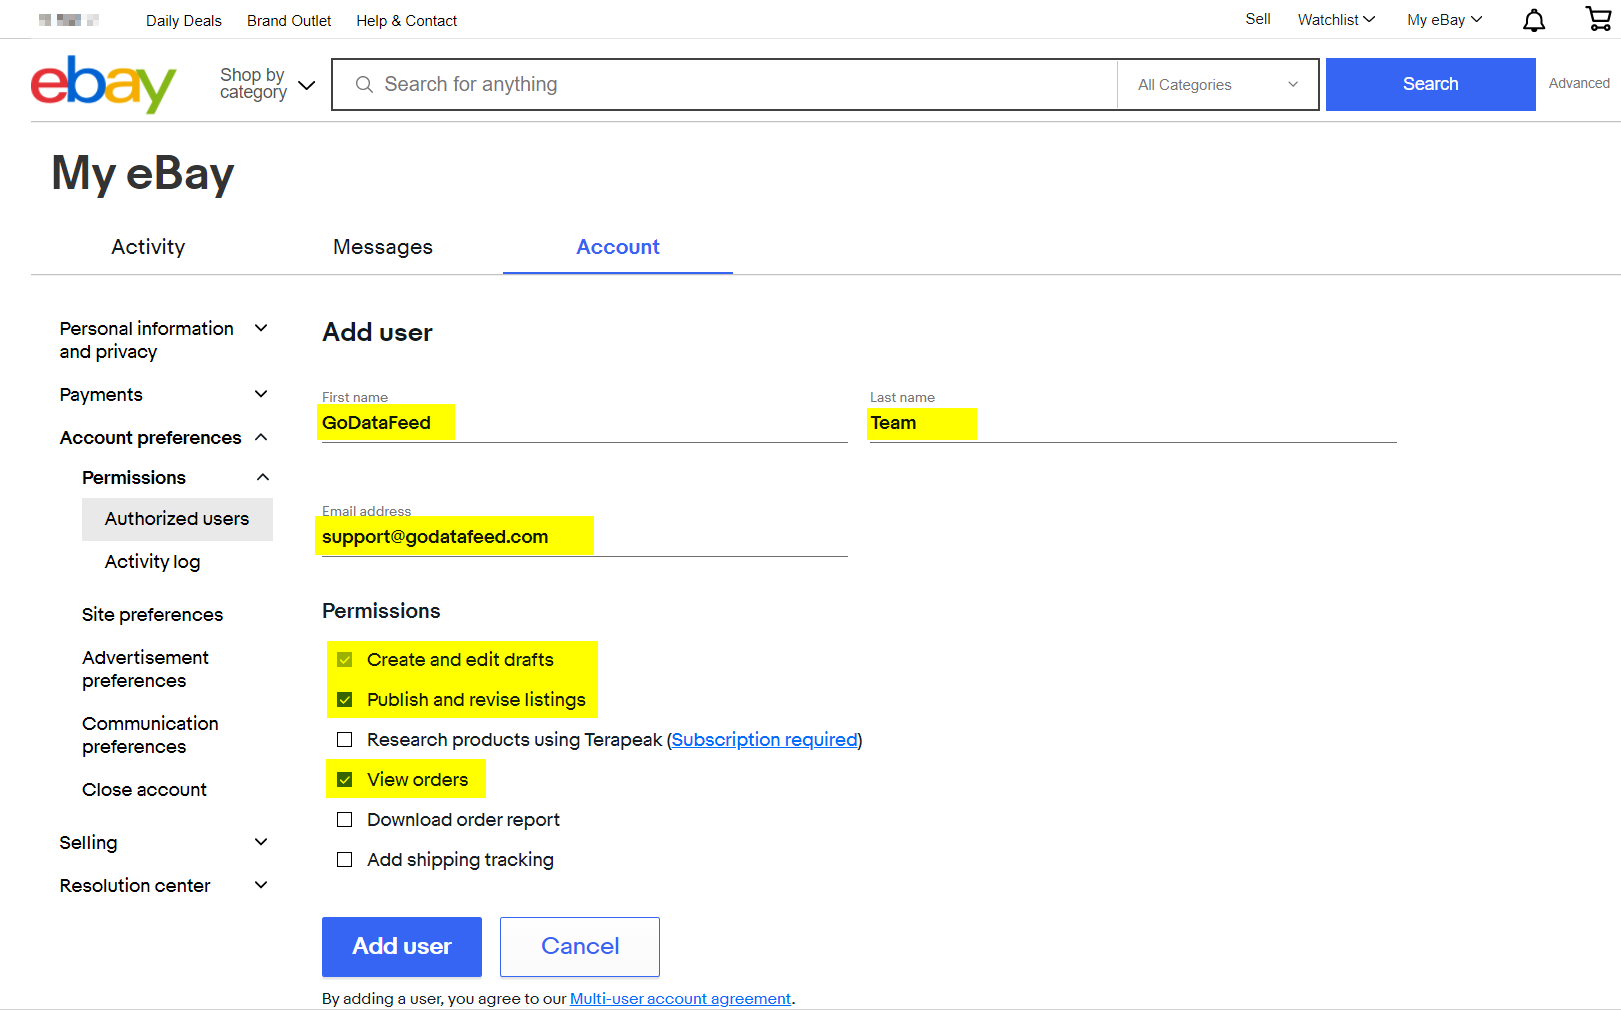Expand the Watchlist menu
The width and height of the screenshot is (1621, 1010).
pyautogui.click(x=1336, y=20)
